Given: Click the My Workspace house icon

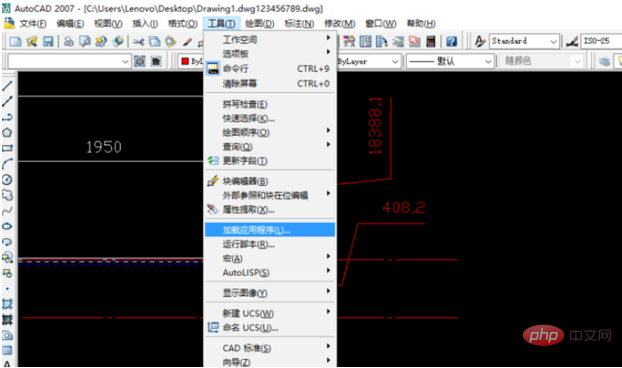Looking at the screenshot, I should (156, 61).
